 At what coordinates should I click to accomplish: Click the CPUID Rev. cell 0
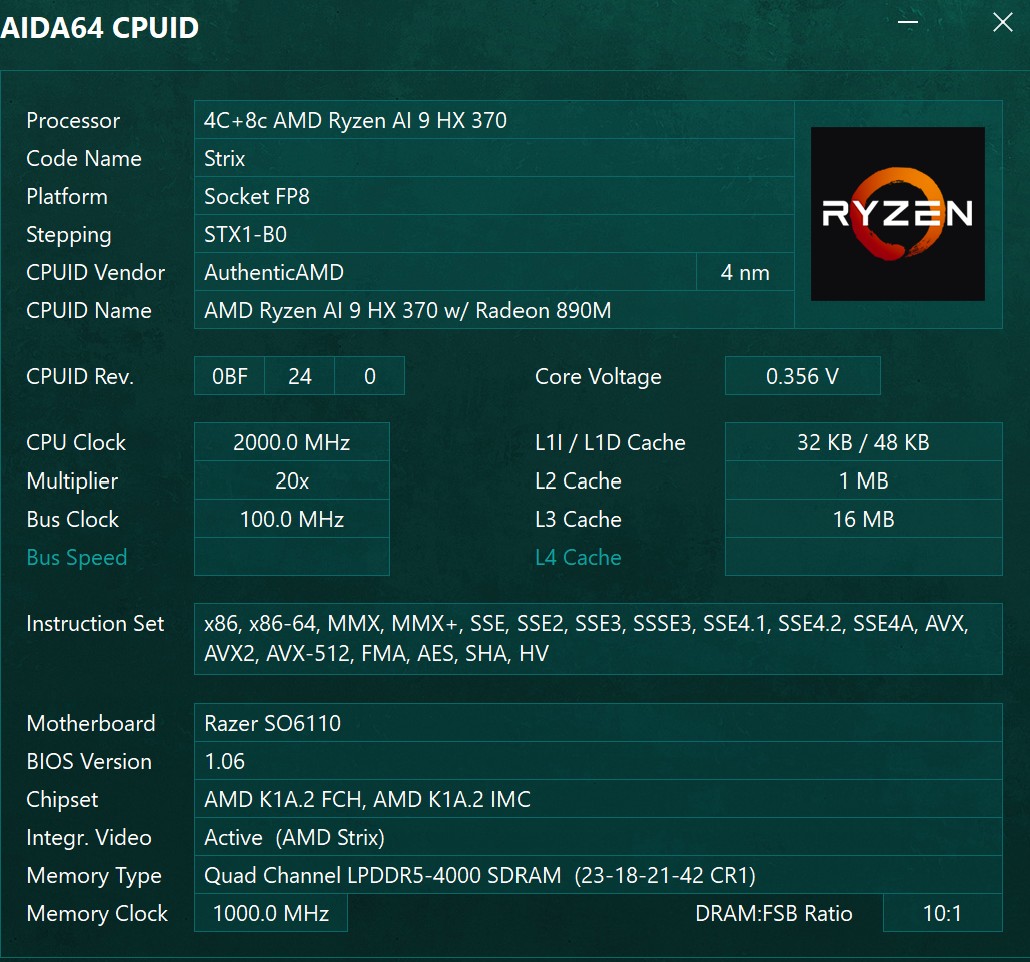369,376
